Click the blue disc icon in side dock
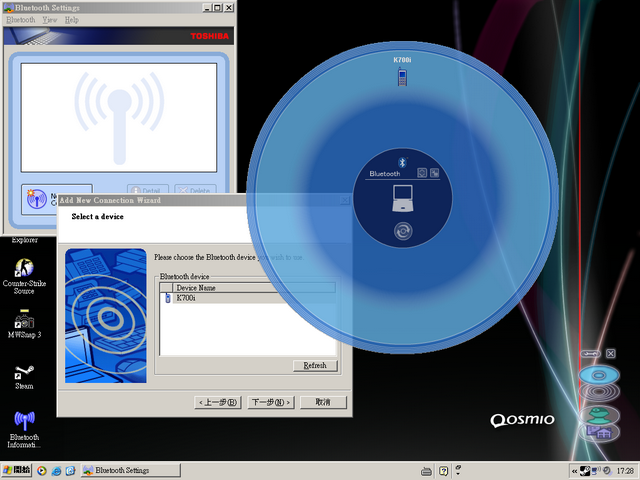The width and height of the screenshot is (640, 480). (598, 375)
